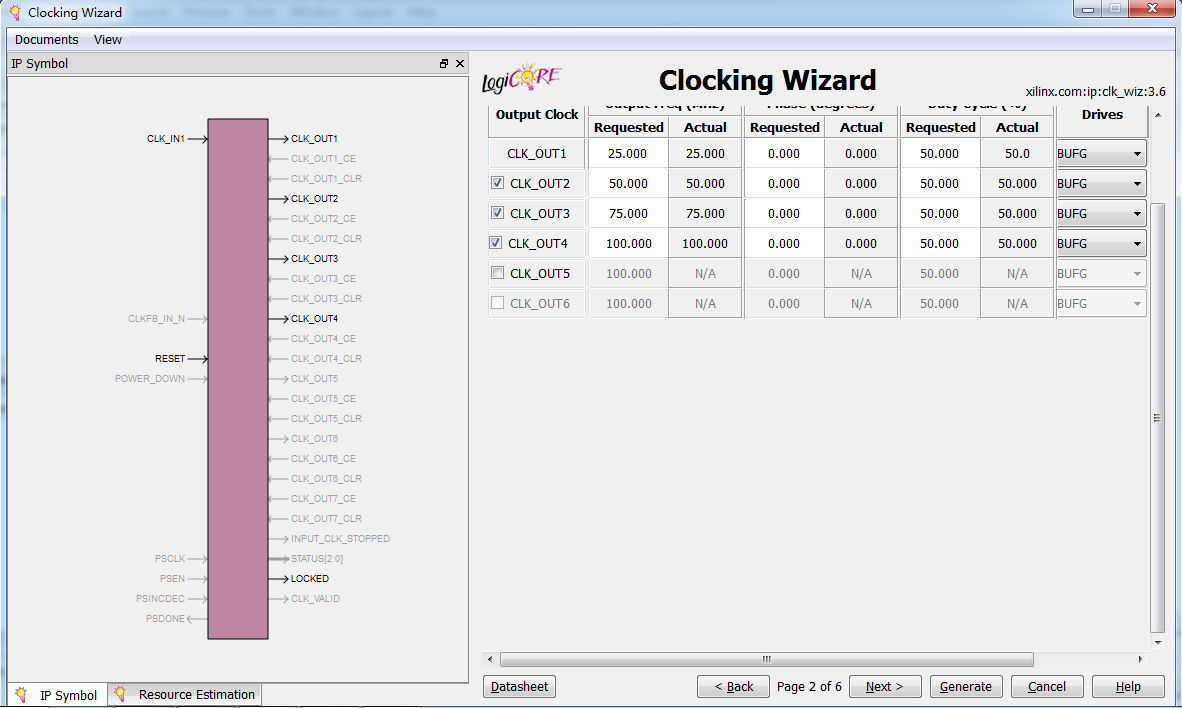
Task: Edit CLK_OUT2 requested phase field
Action: [784, 184]
